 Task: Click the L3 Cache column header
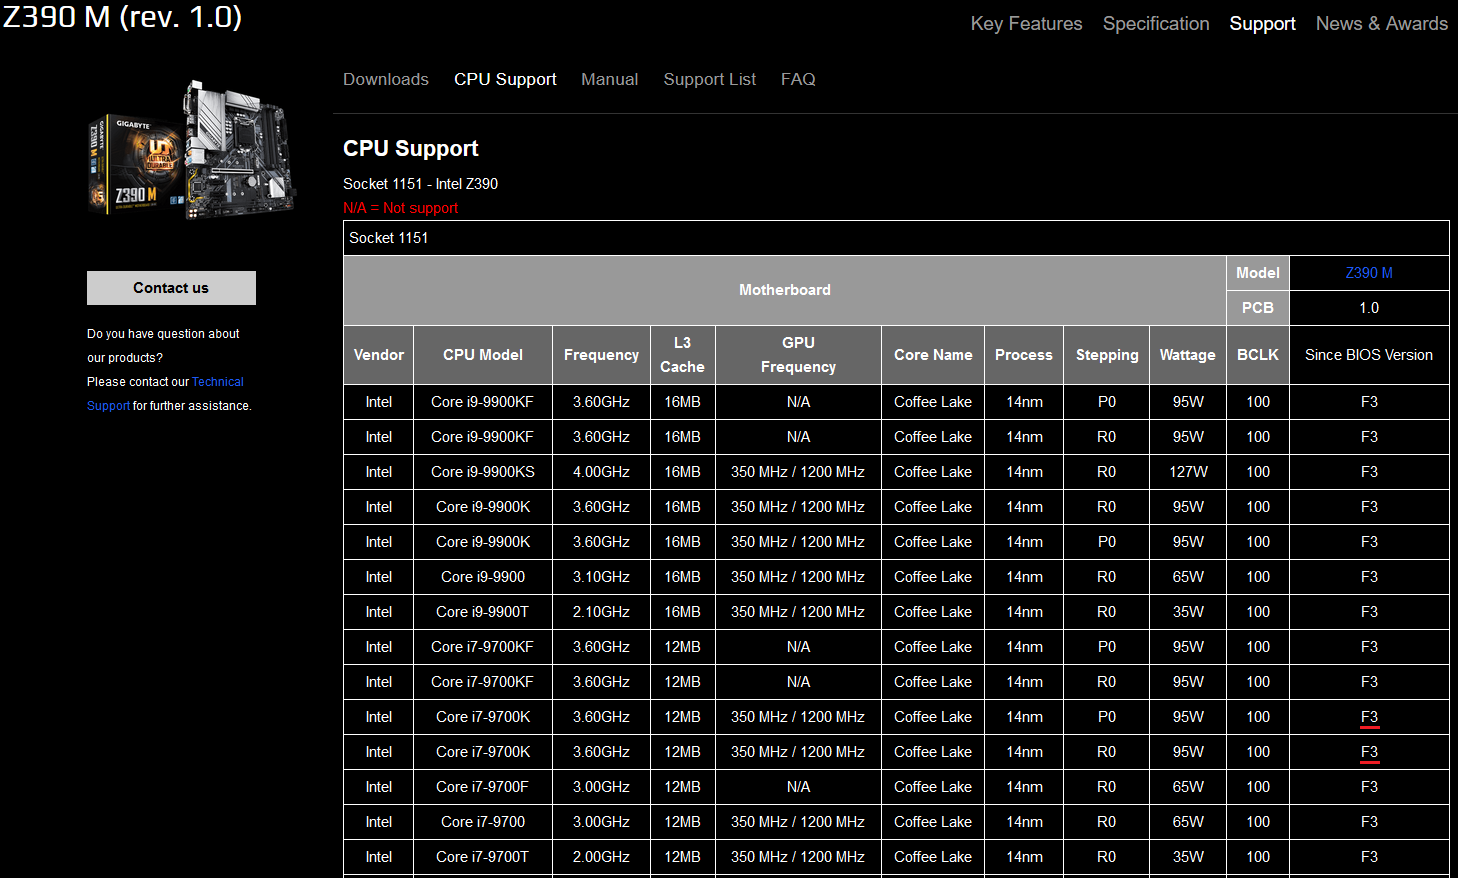click(682, 355)
